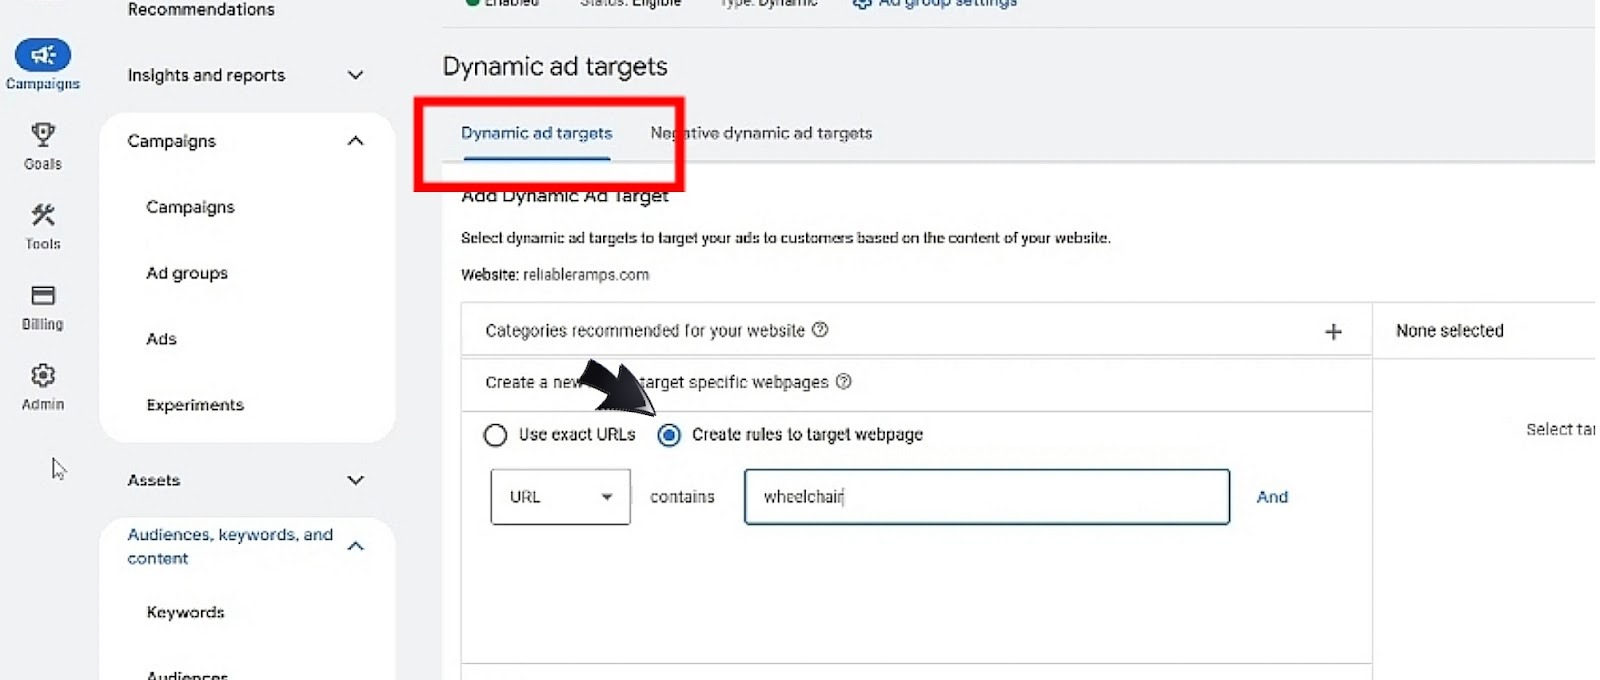
Task: Click help icon beside recommended categories
Action: pos(820,330)
